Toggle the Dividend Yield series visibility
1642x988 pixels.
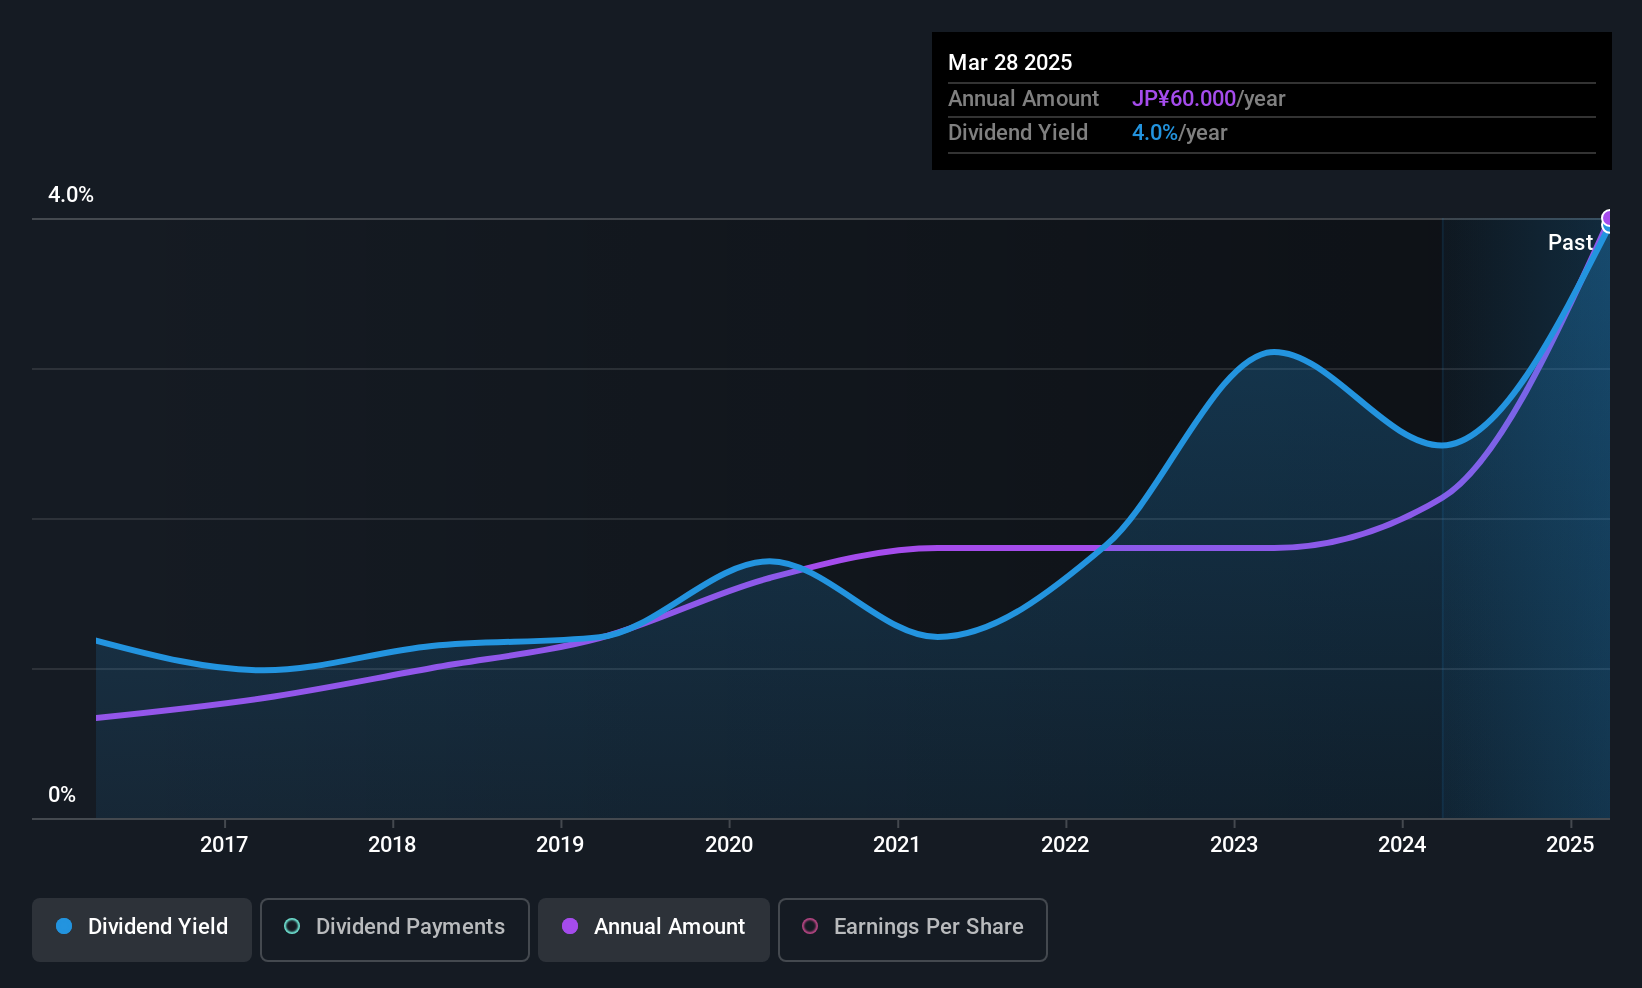pos(141,928)
